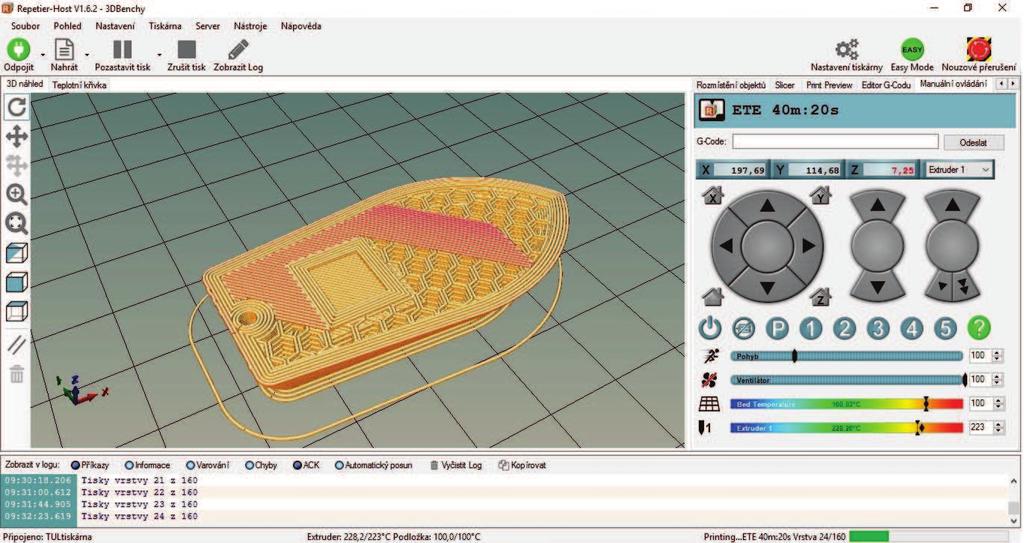Open the log via Zobrazit Log
The image size is (1024, 543).
pos(238,50)
